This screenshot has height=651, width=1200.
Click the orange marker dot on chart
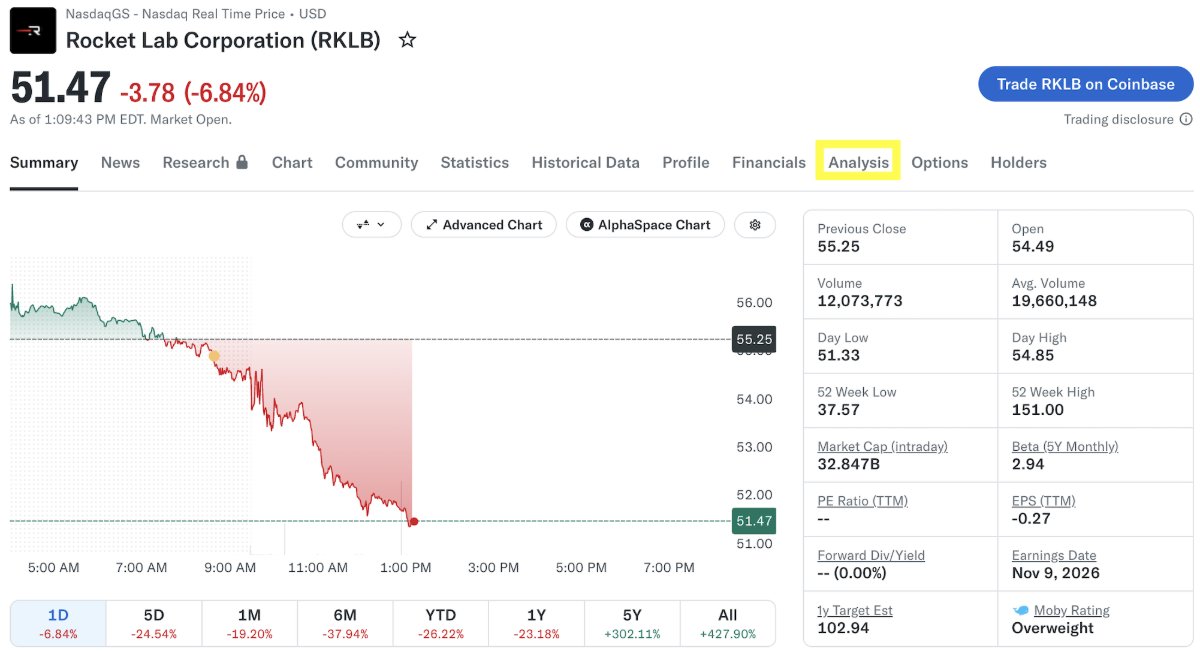point(214,355)
